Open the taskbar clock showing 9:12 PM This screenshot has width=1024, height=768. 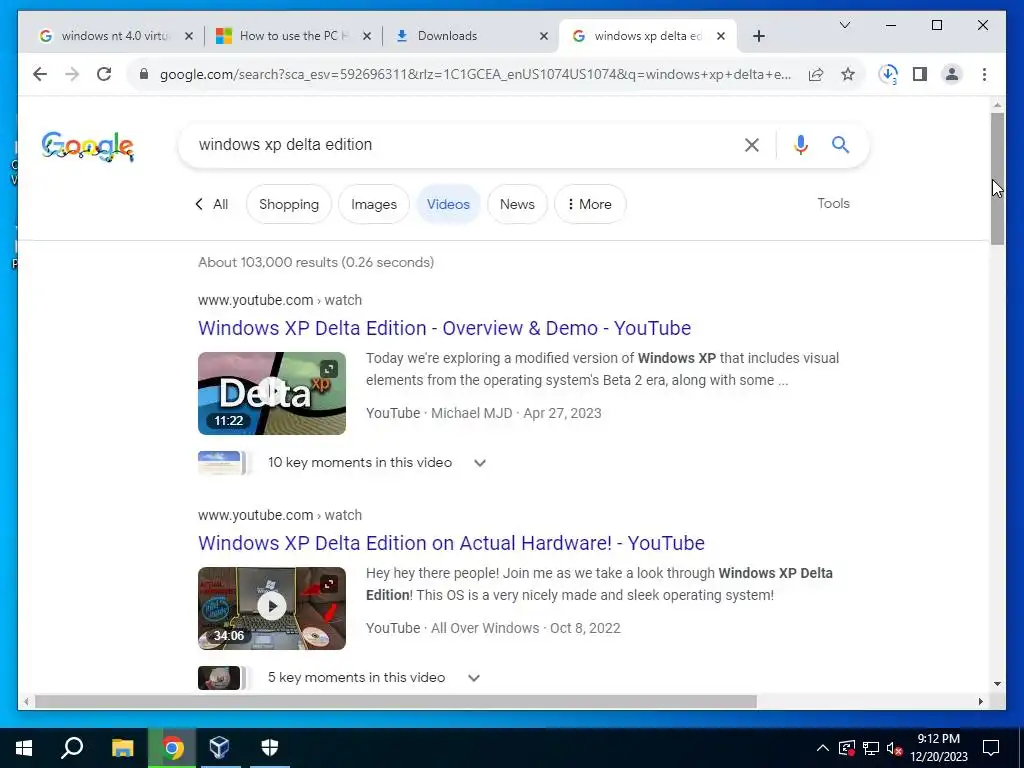pos(938,748)
